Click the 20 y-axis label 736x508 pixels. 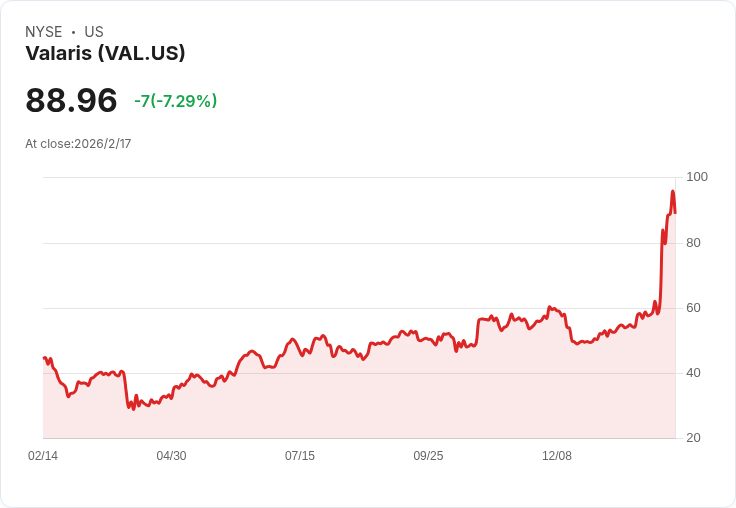pos(692,438)
